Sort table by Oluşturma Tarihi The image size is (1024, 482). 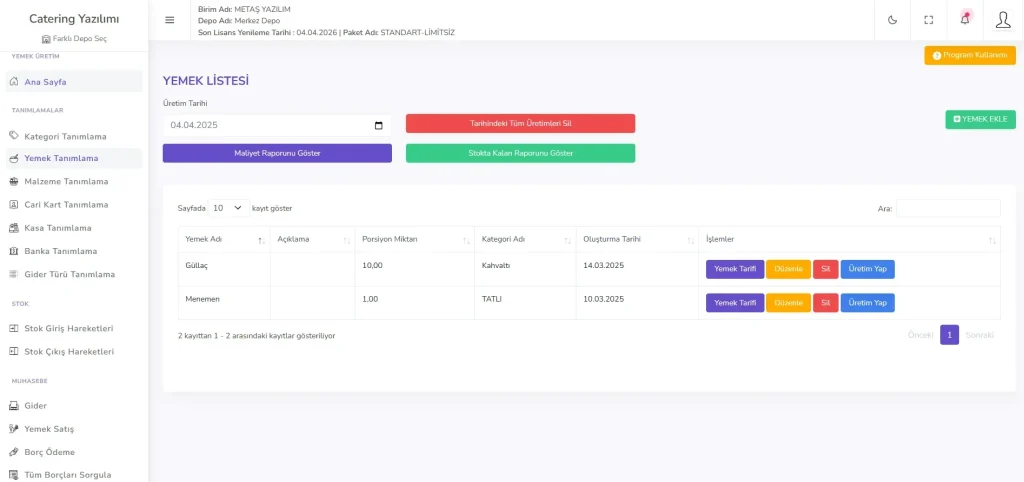[636, 240]
